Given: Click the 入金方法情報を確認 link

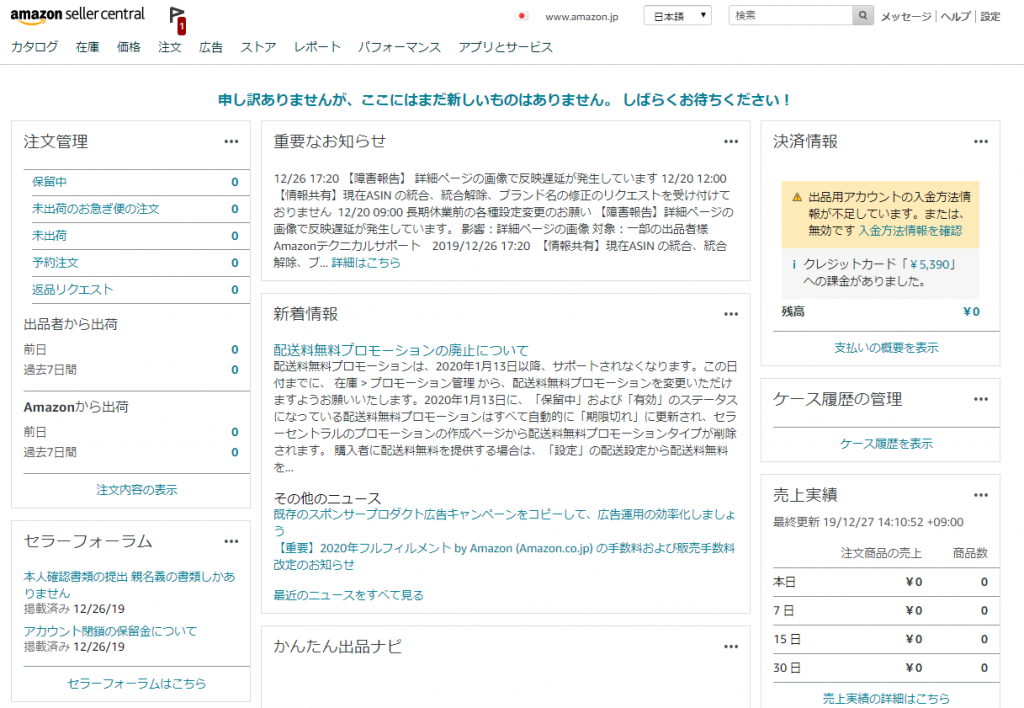Looking at the screenshot, I should click(910, 231).
